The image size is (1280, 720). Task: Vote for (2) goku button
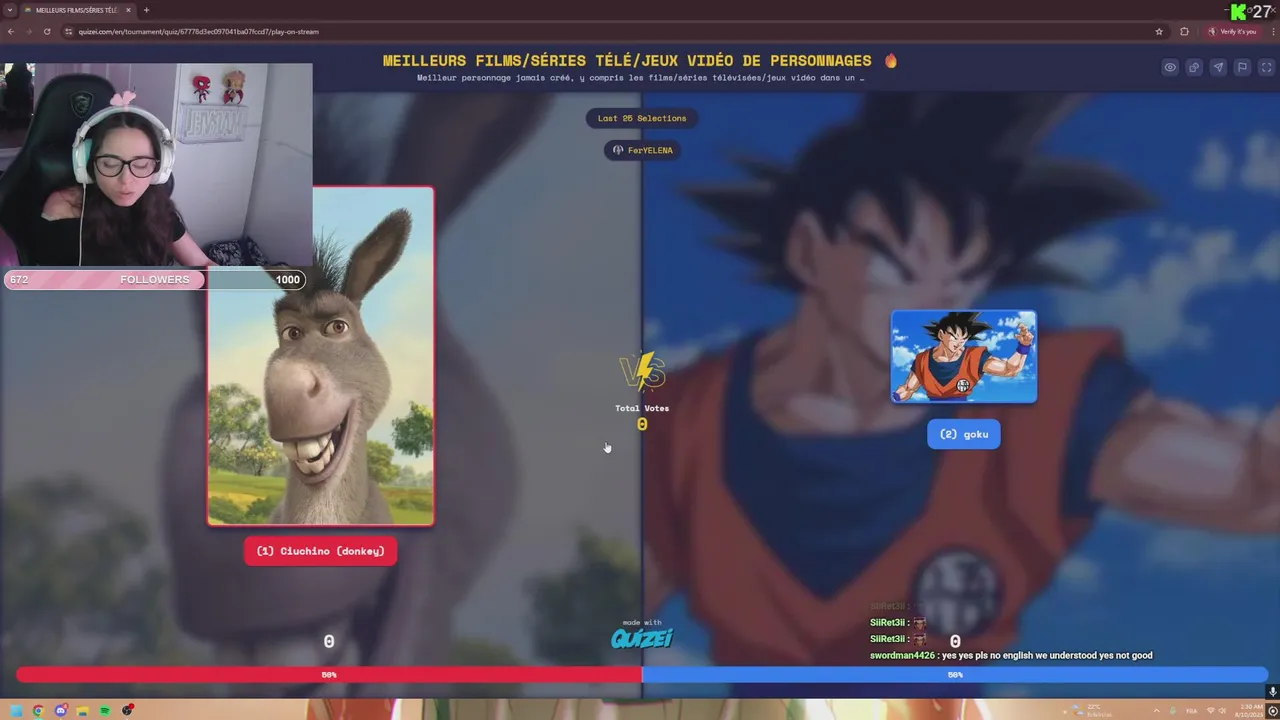tap(963, 434)
